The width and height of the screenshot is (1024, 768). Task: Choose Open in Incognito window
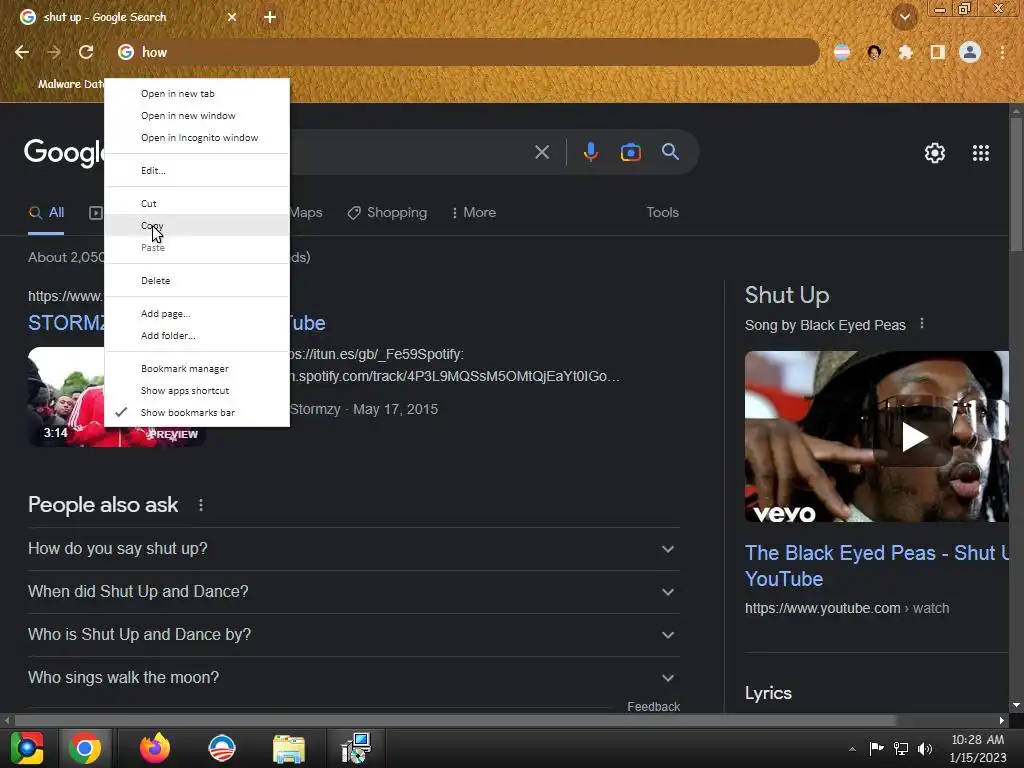click(197, 138)
